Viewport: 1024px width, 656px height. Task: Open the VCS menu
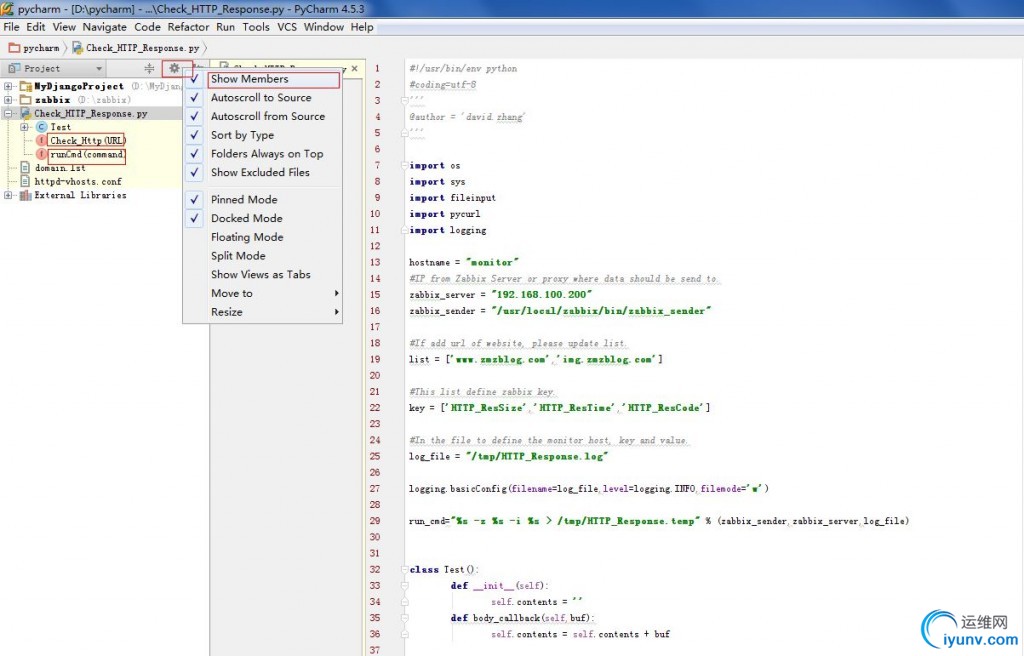coord(287,27)
